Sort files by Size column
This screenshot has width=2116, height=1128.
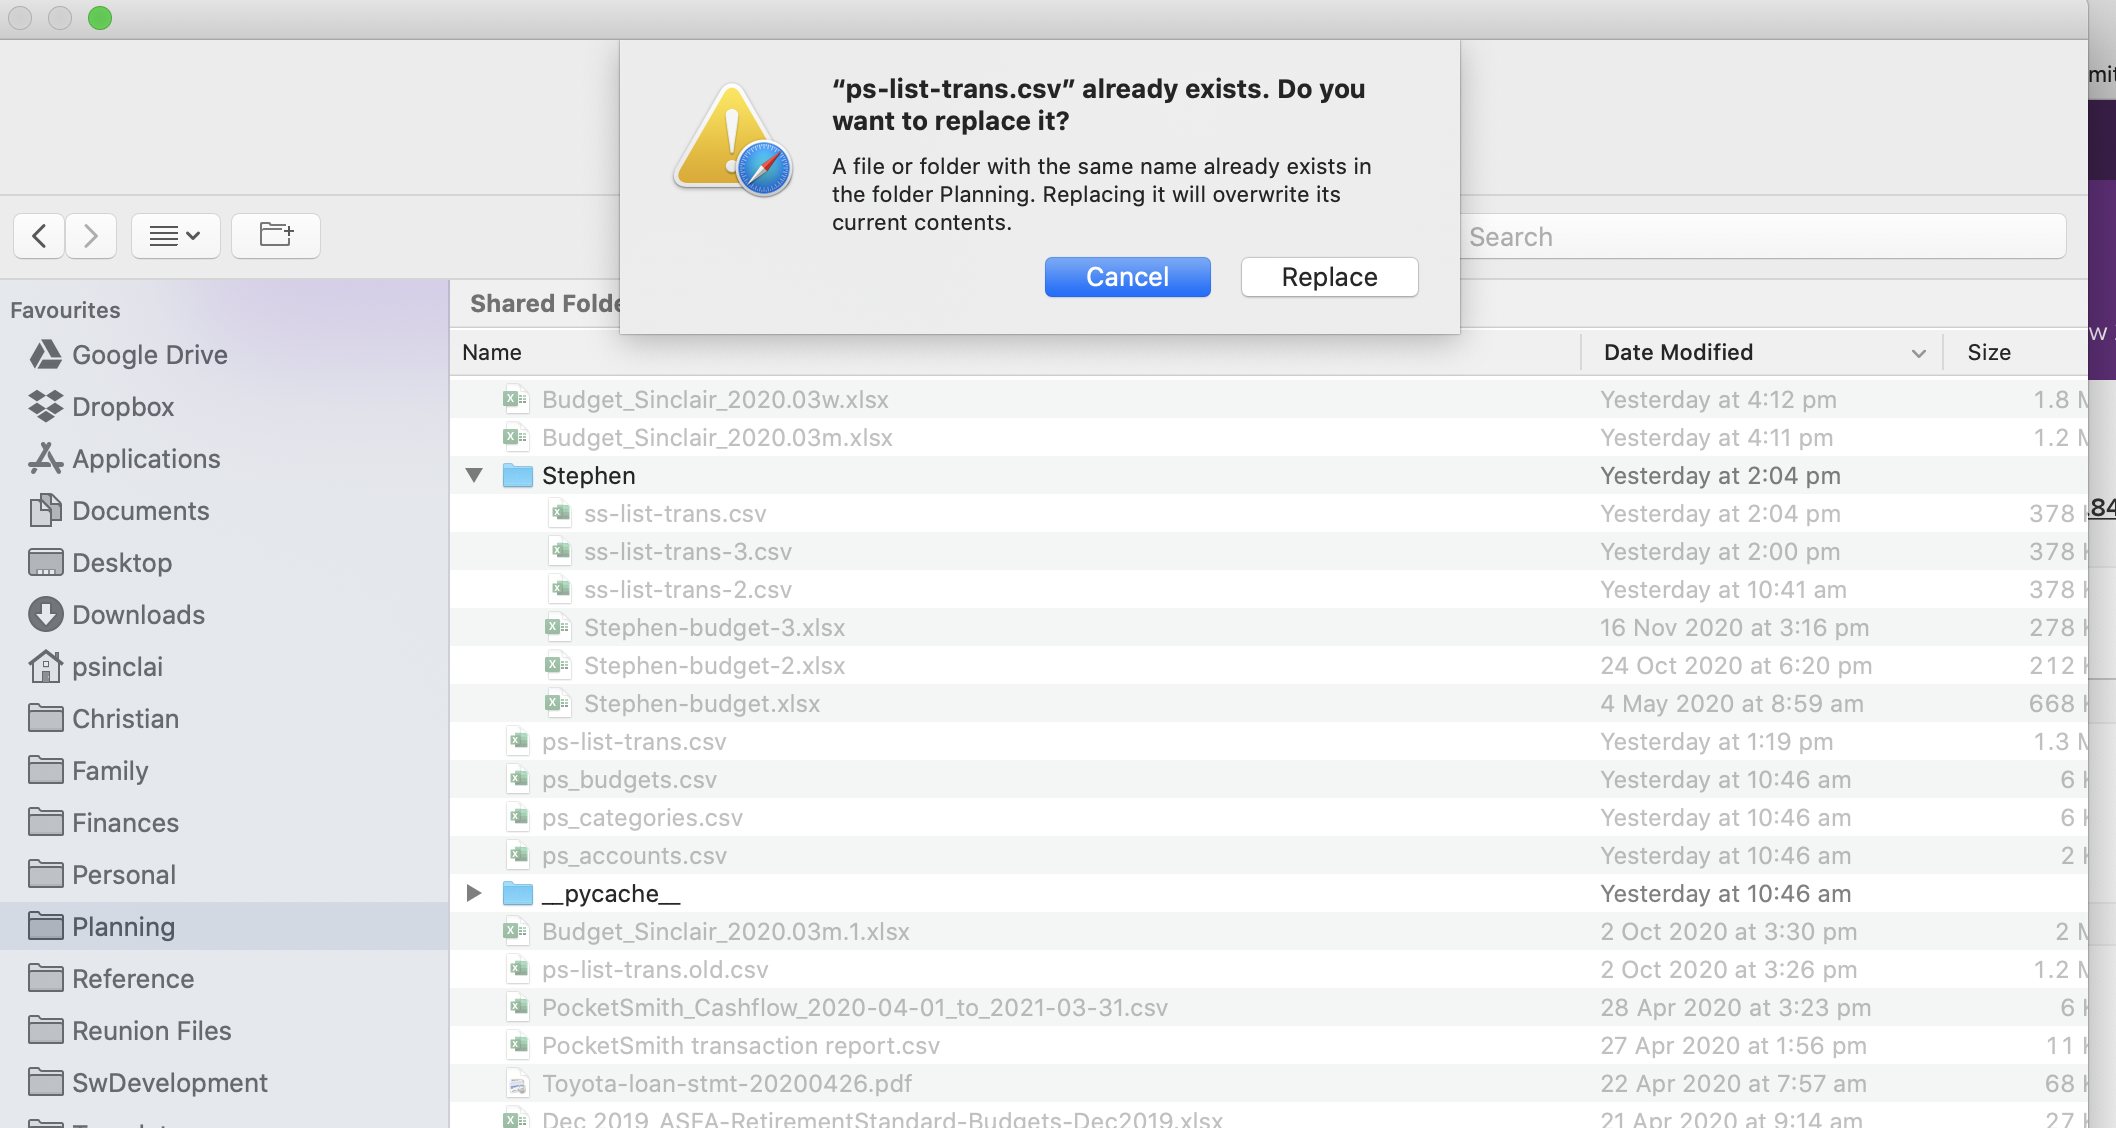pos(1988,353)
